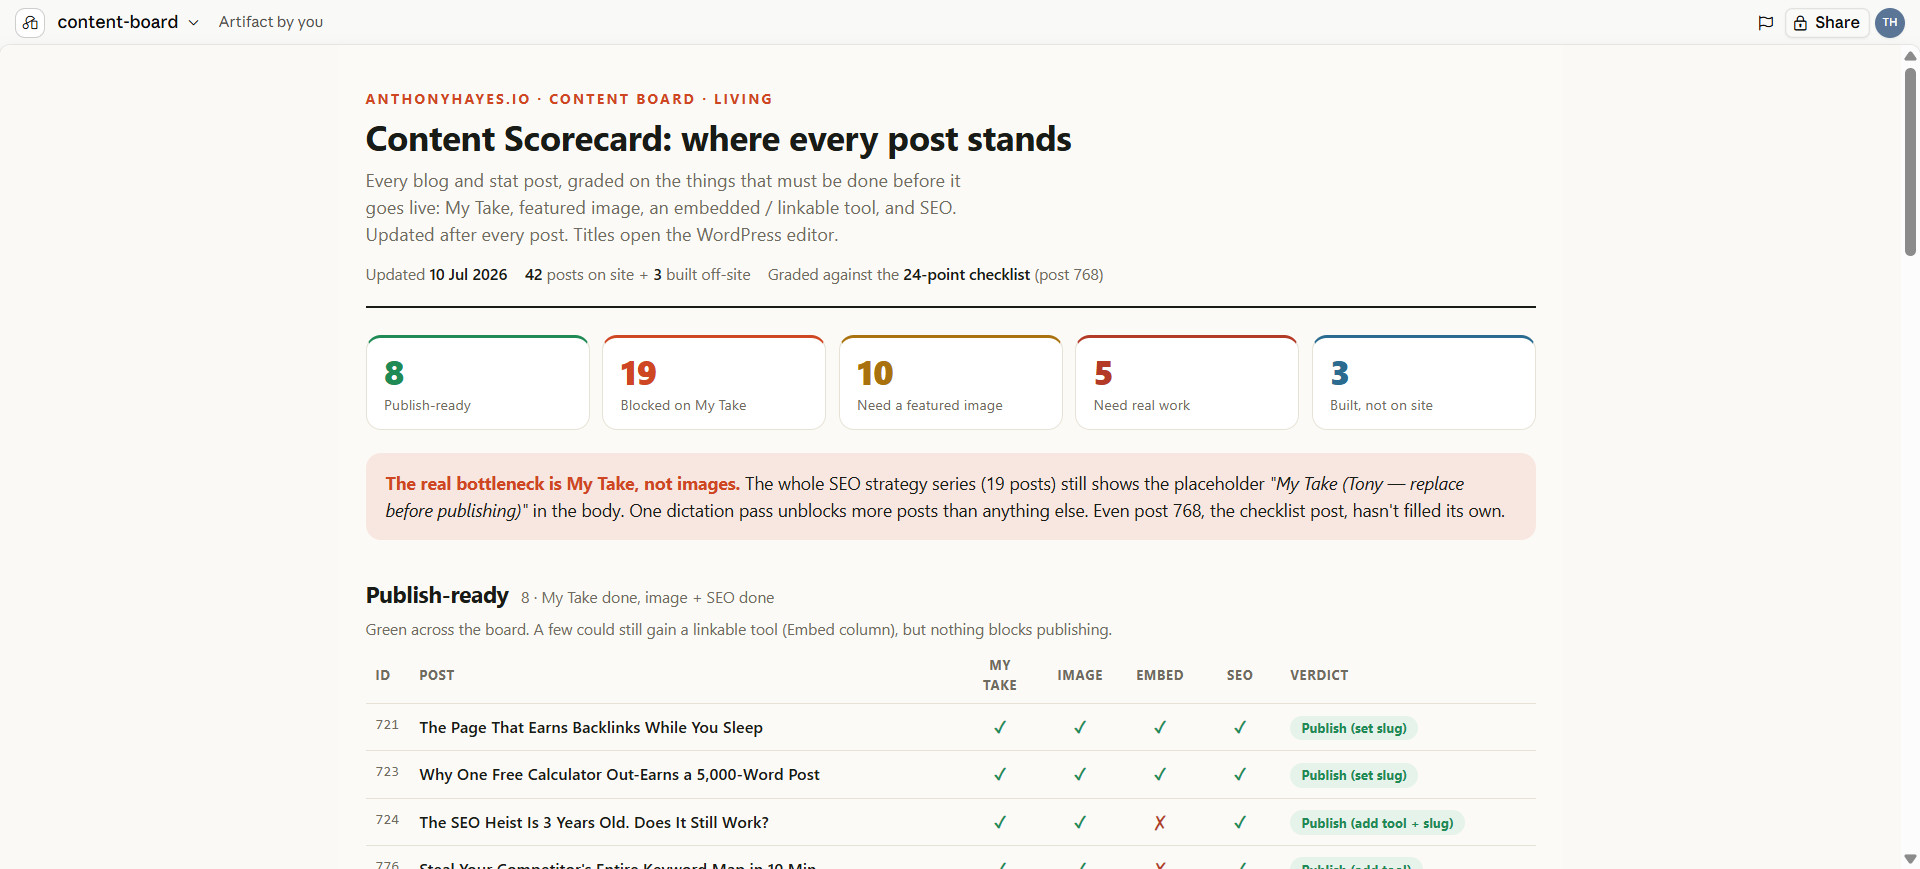Screen dimensions: 1920x869
Task: Select the 5 Need real work card
Action: [x=1187, y=383]
